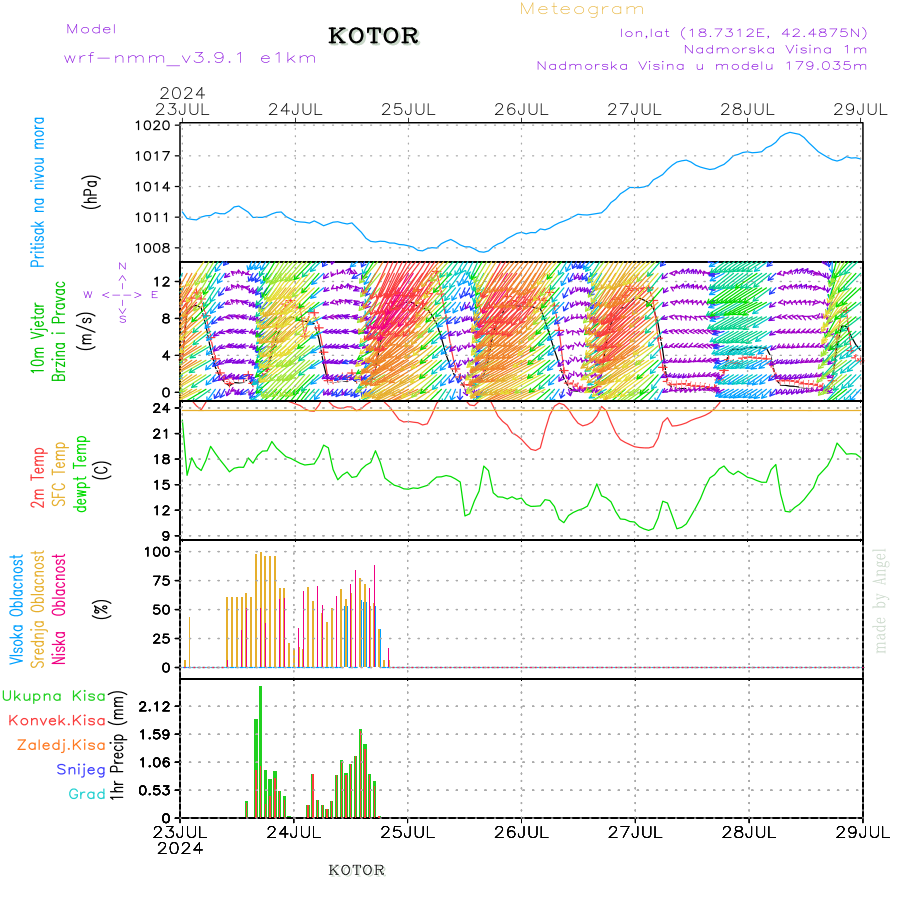Click the 2.12 precipitation axis value
The height and width of the screenshot is (900, 900).
coord(155,707)
